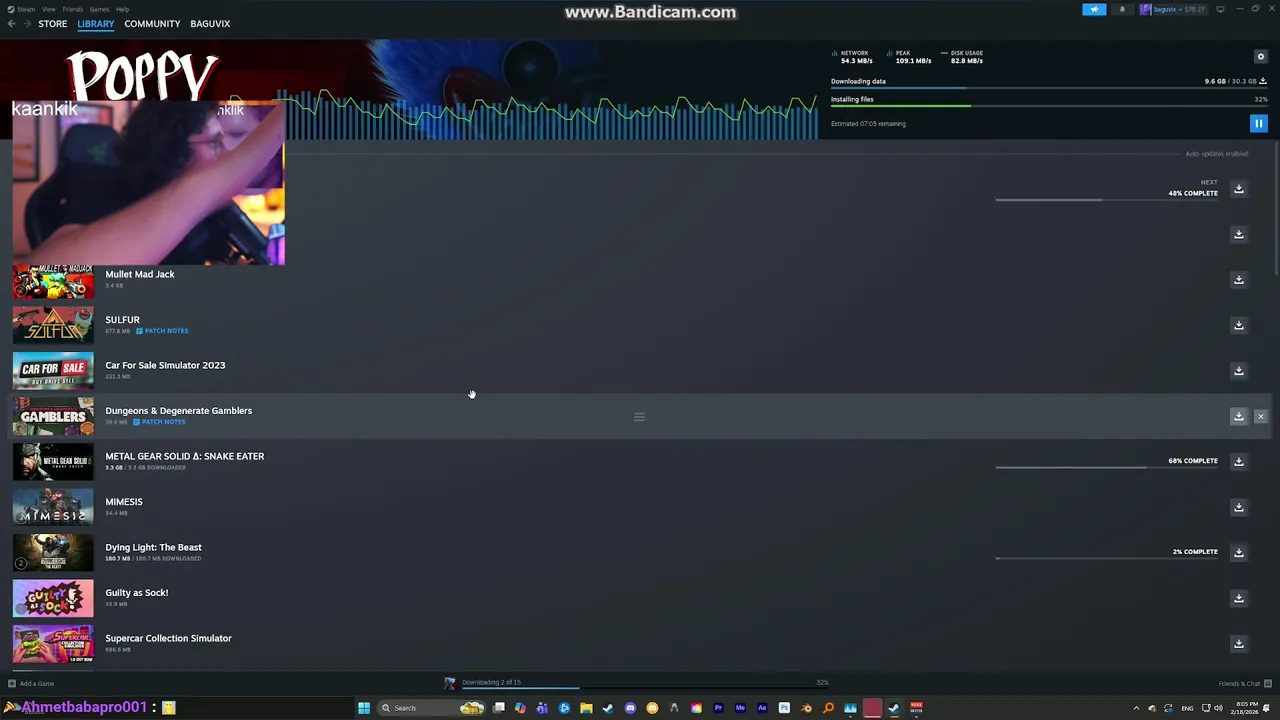Select Dying Light: The Beast title
1280x720 pixels.
(153, 547)
